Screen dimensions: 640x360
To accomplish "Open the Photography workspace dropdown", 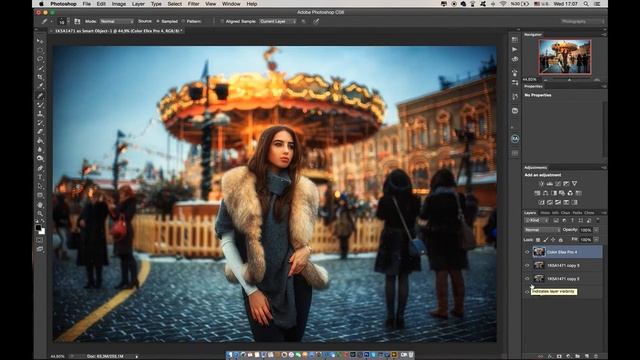I will tap(582, 21).
